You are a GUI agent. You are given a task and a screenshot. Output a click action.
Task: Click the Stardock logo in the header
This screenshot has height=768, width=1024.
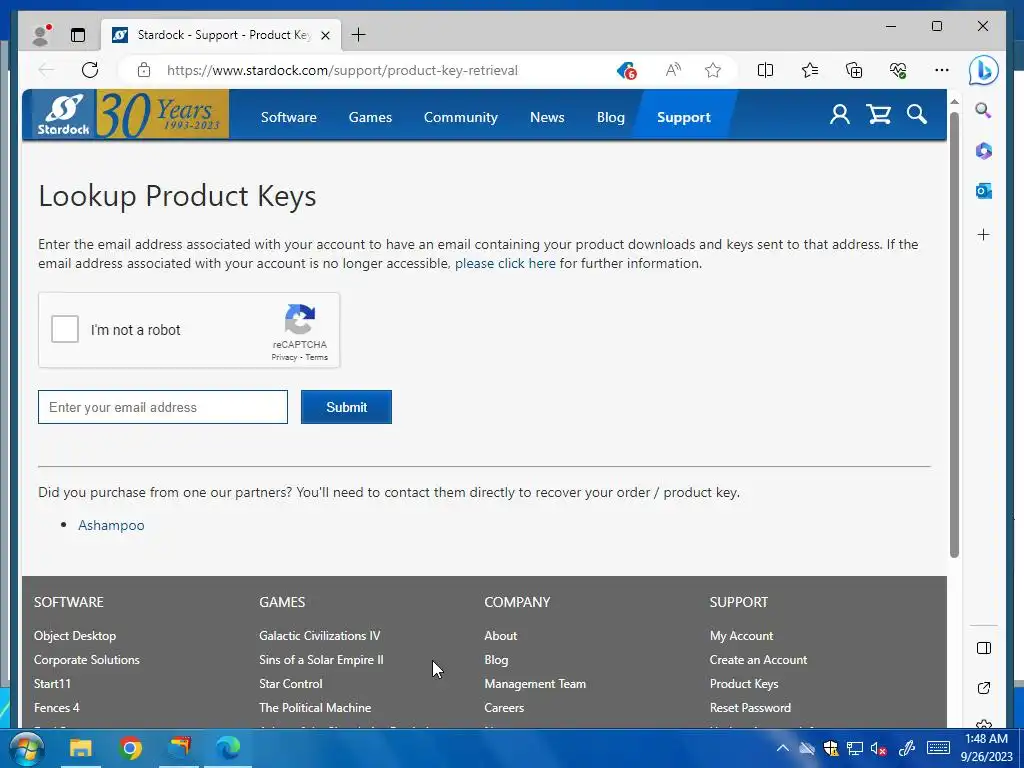[x=63, y=114]
